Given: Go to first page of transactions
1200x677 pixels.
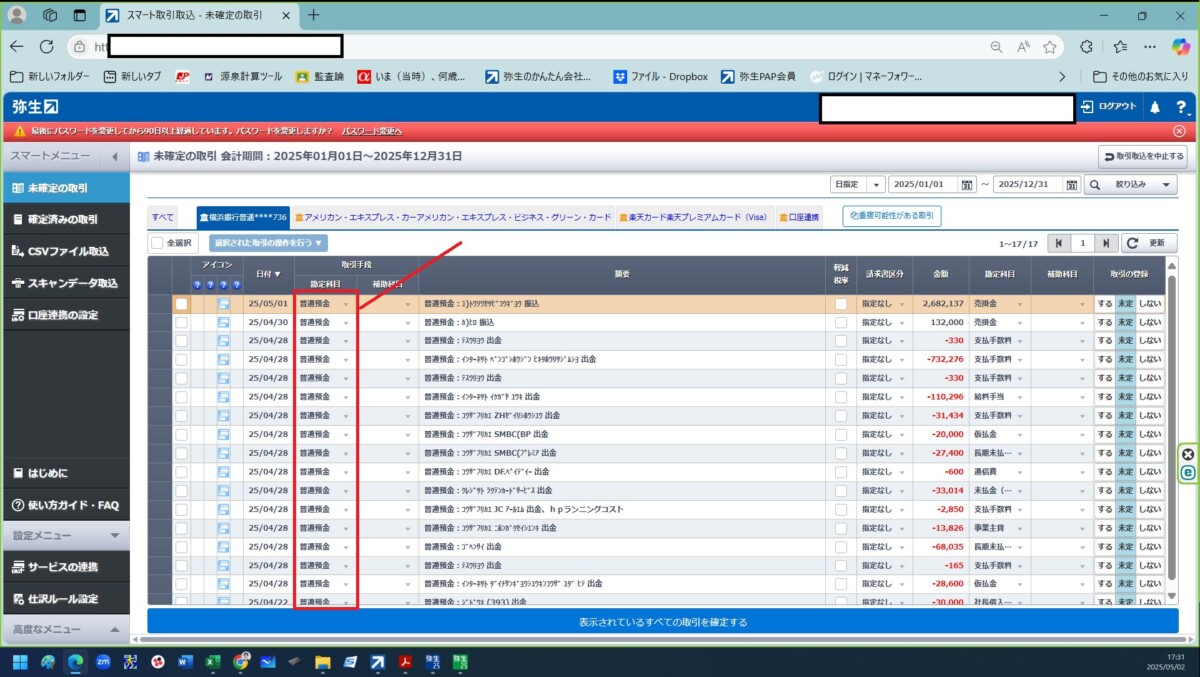Looking at the screenshot, I should point(1058,243).
